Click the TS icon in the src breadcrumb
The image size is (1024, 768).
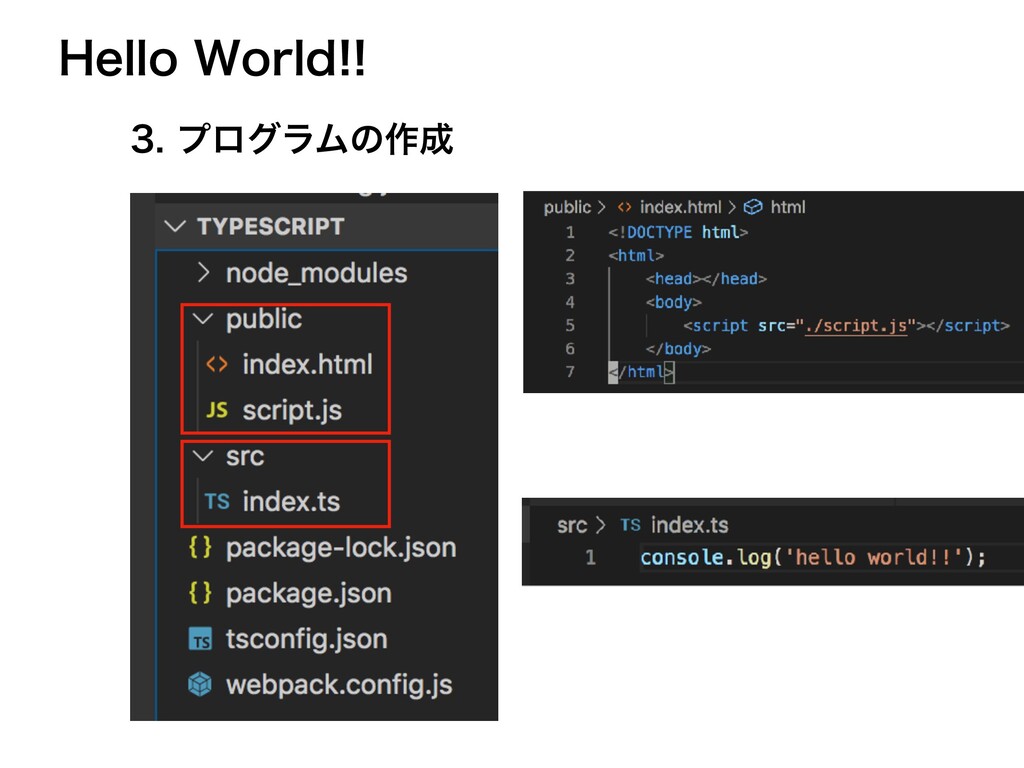pyautogui.click(x=630, y=525)
